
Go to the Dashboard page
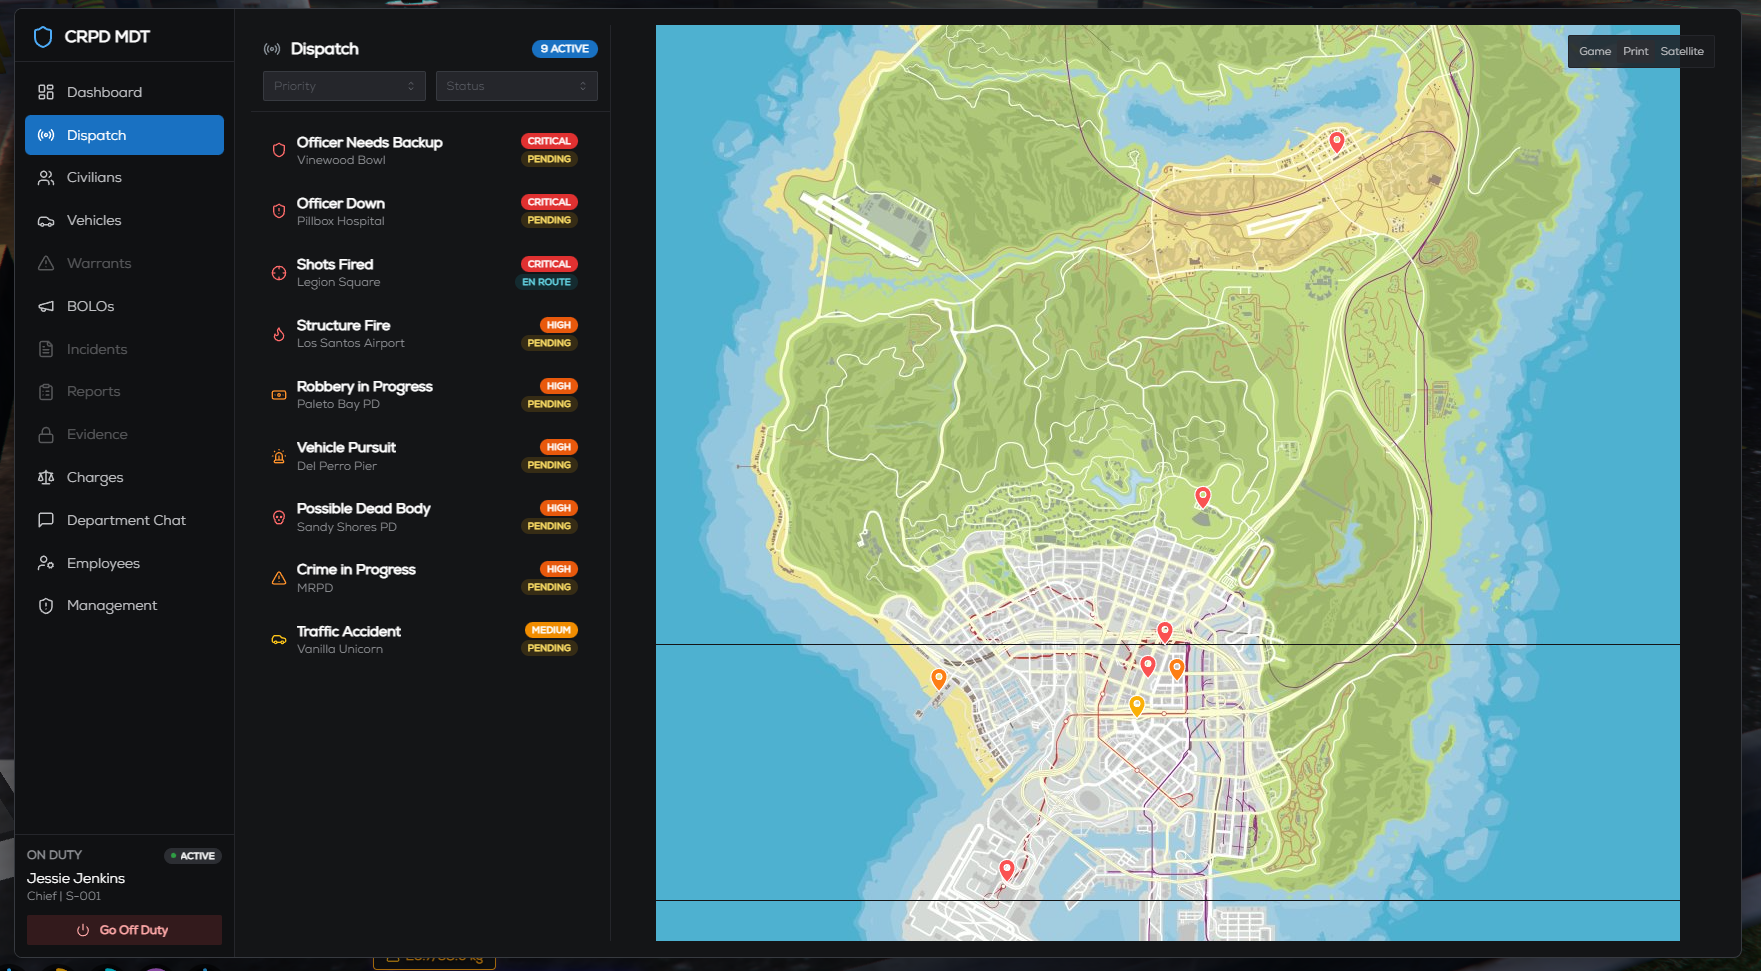124,92
